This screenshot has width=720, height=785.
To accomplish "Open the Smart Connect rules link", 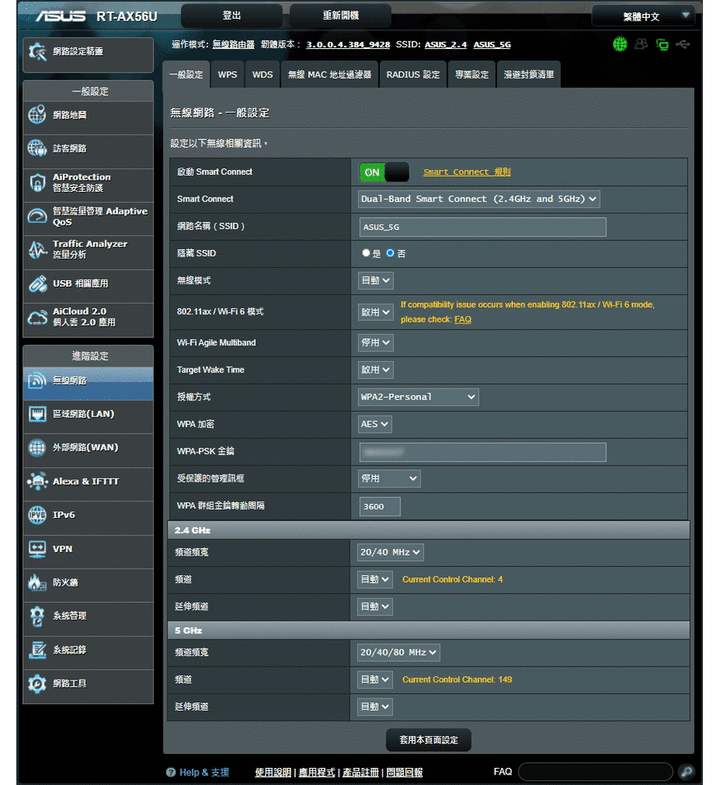I will point(467,172).
